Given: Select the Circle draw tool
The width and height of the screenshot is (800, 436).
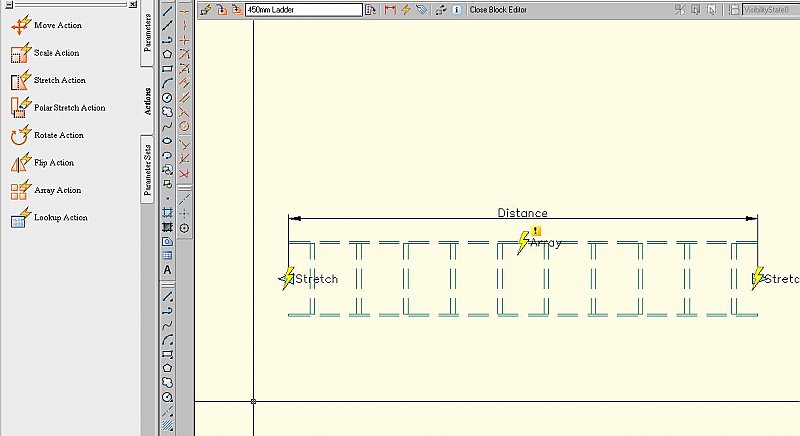Looking at the screenshot, I should click(167, 97).
